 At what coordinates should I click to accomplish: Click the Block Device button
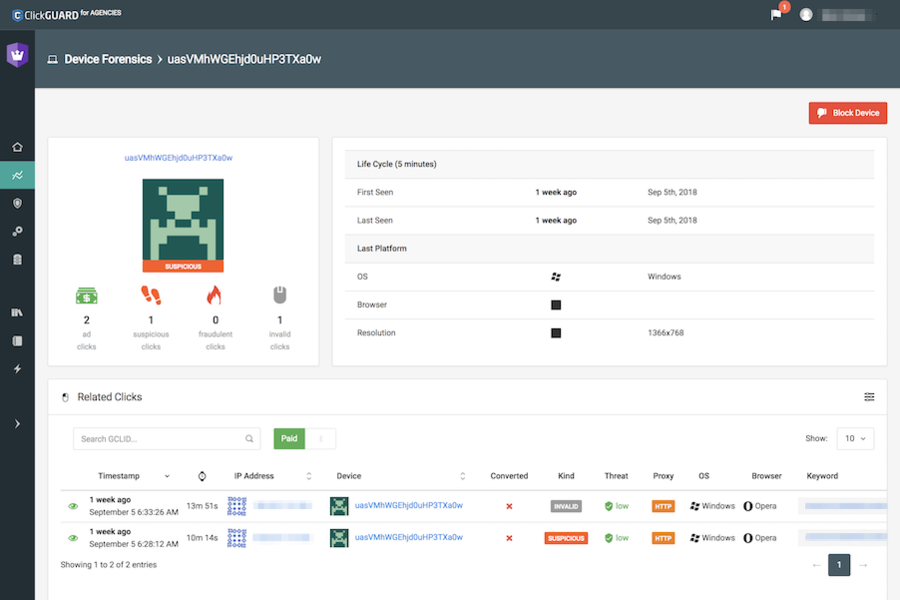(848, 113)
